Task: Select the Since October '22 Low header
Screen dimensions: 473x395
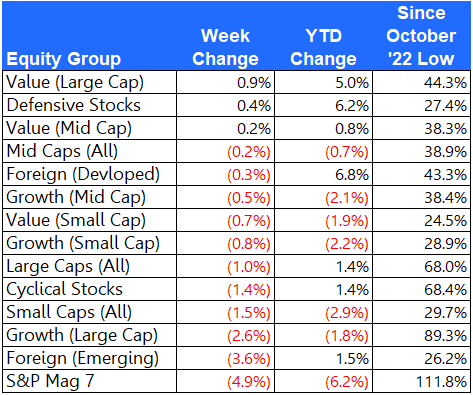Action: [x=421, y=36]
